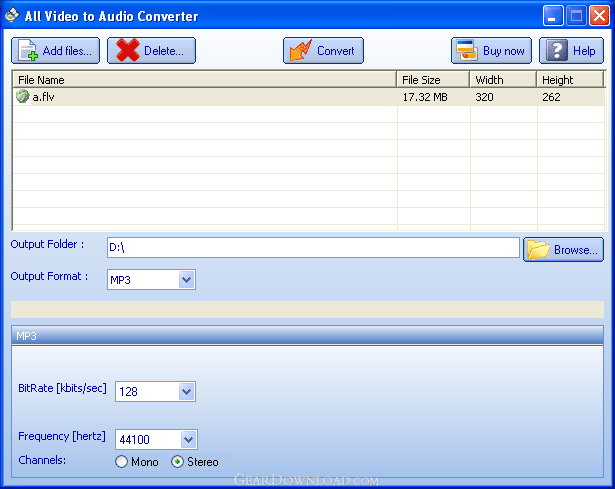Click the Add files button

click(x=55, y=51)
